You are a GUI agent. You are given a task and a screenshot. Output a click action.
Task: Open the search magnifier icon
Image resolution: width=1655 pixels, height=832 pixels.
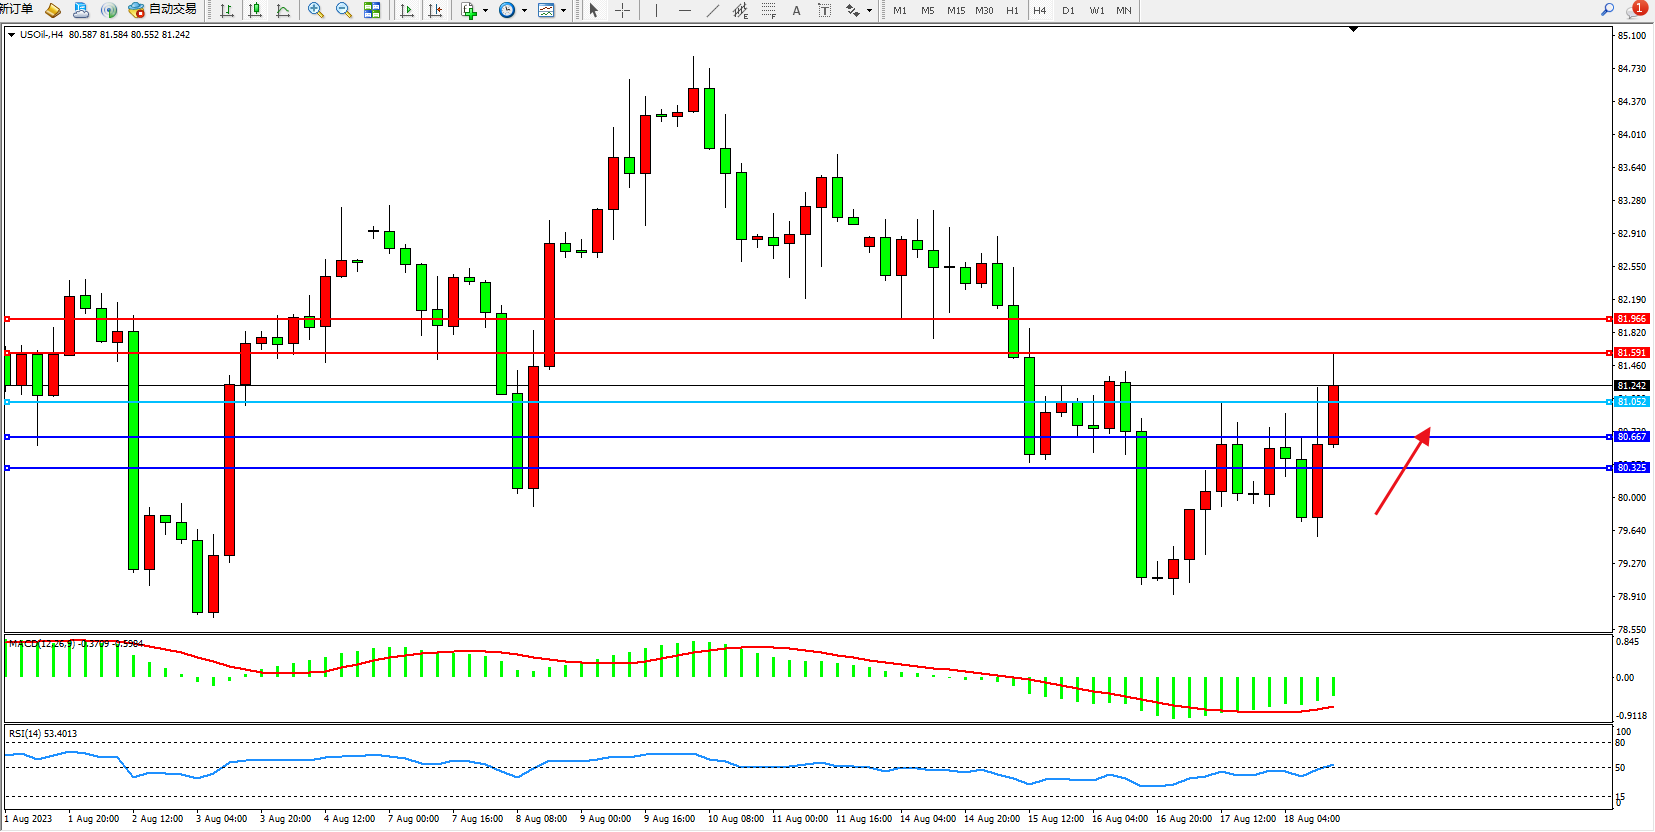[1608, 10]
